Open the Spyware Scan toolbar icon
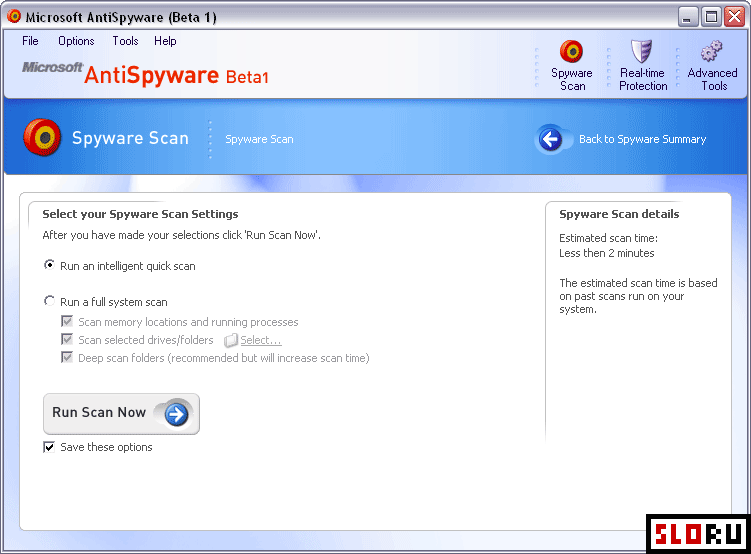The width and height of the screenshot is (751, 554). 571,51
